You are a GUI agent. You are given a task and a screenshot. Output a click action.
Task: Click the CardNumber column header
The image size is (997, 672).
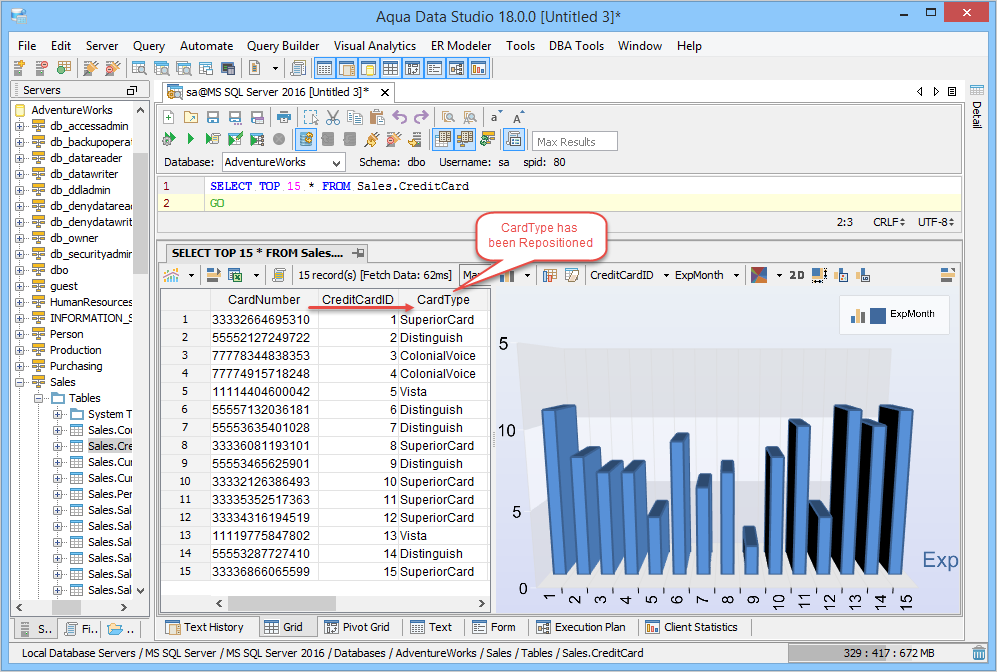(263, 299)
